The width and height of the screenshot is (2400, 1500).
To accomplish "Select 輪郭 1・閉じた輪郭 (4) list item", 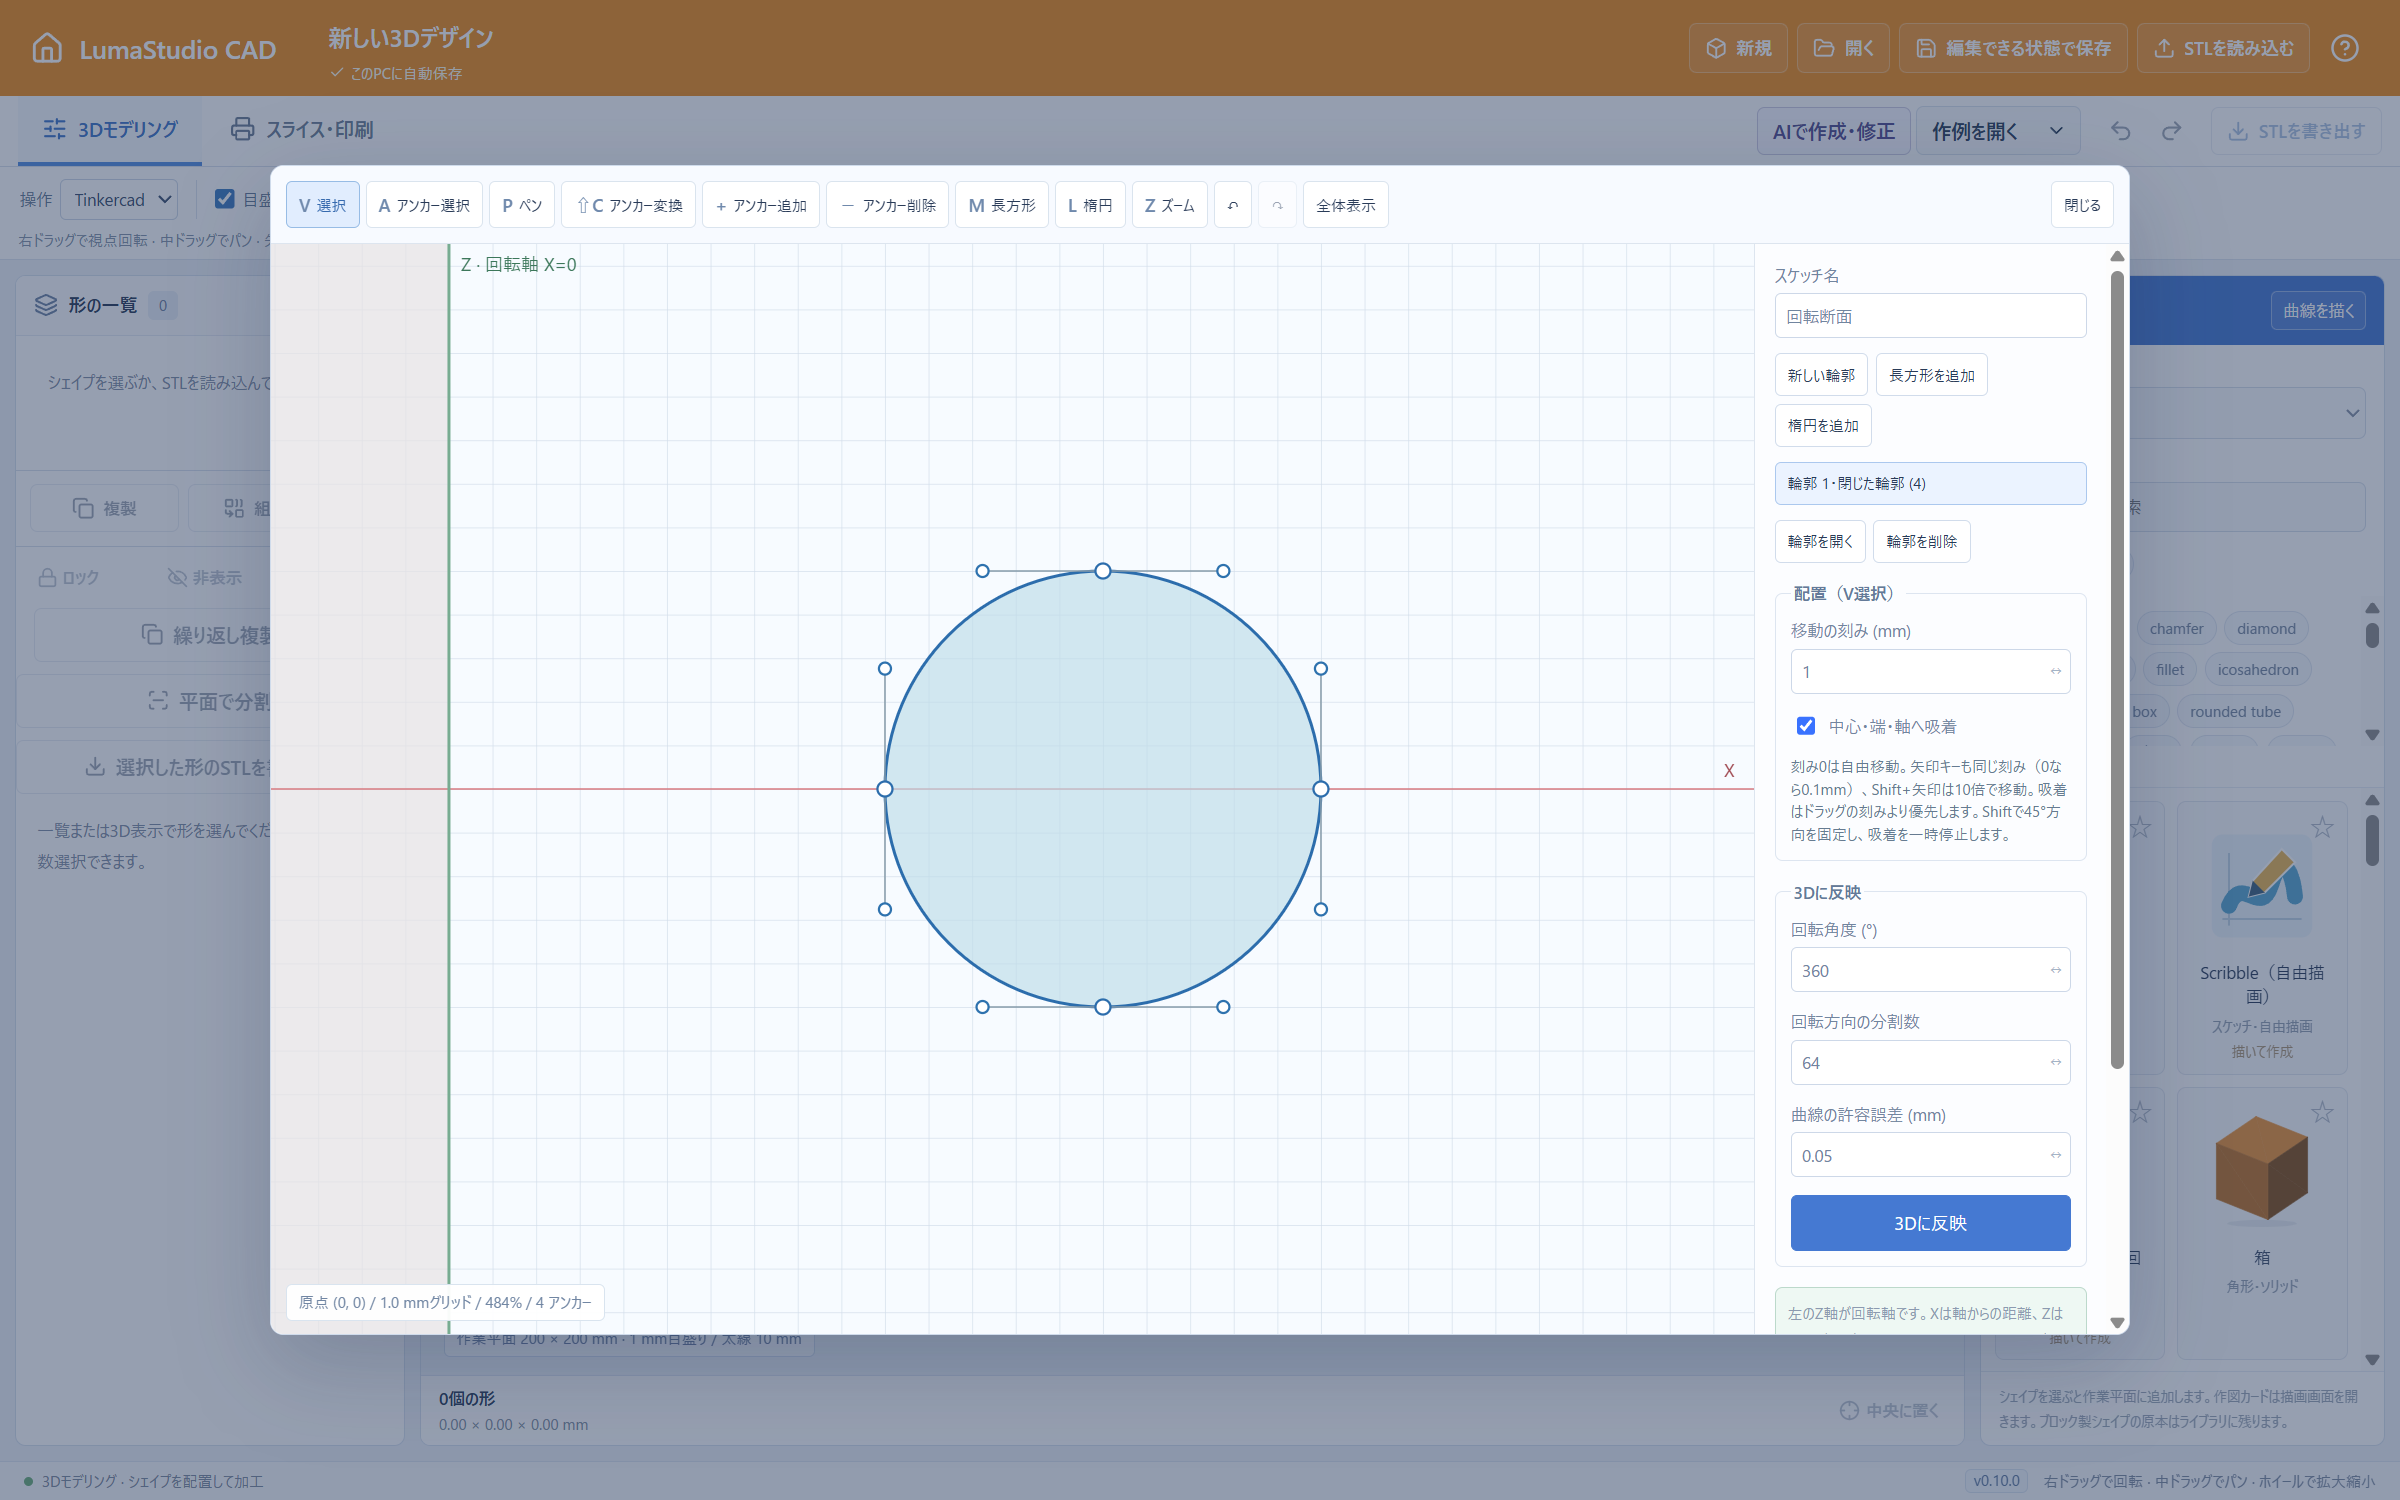I will (x=1930, y=483).
